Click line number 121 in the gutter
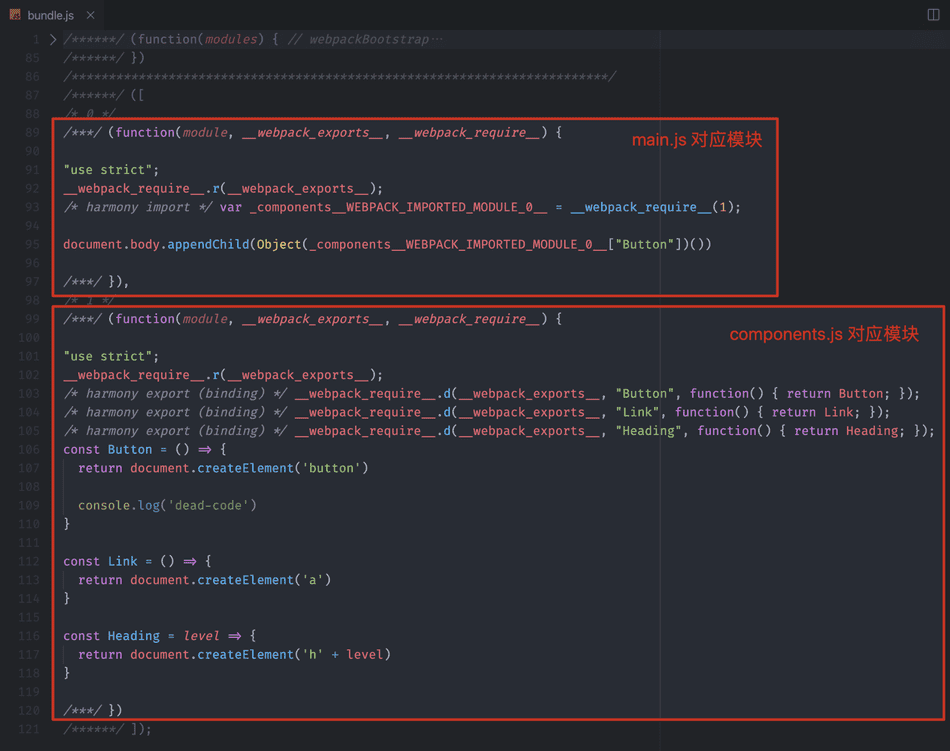This screenshot has height=751, width=950. tap(30, 729)
